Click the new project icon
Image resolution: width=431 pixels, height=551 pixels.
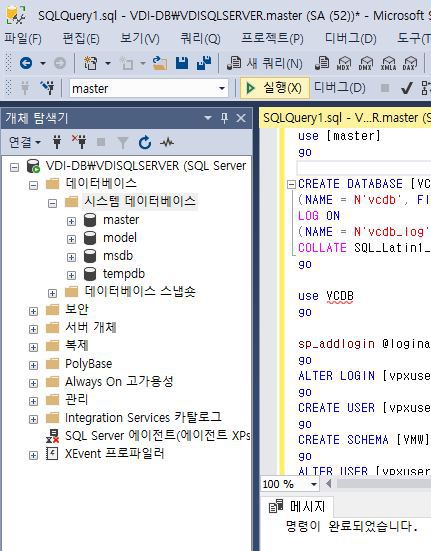pos(91,63)
